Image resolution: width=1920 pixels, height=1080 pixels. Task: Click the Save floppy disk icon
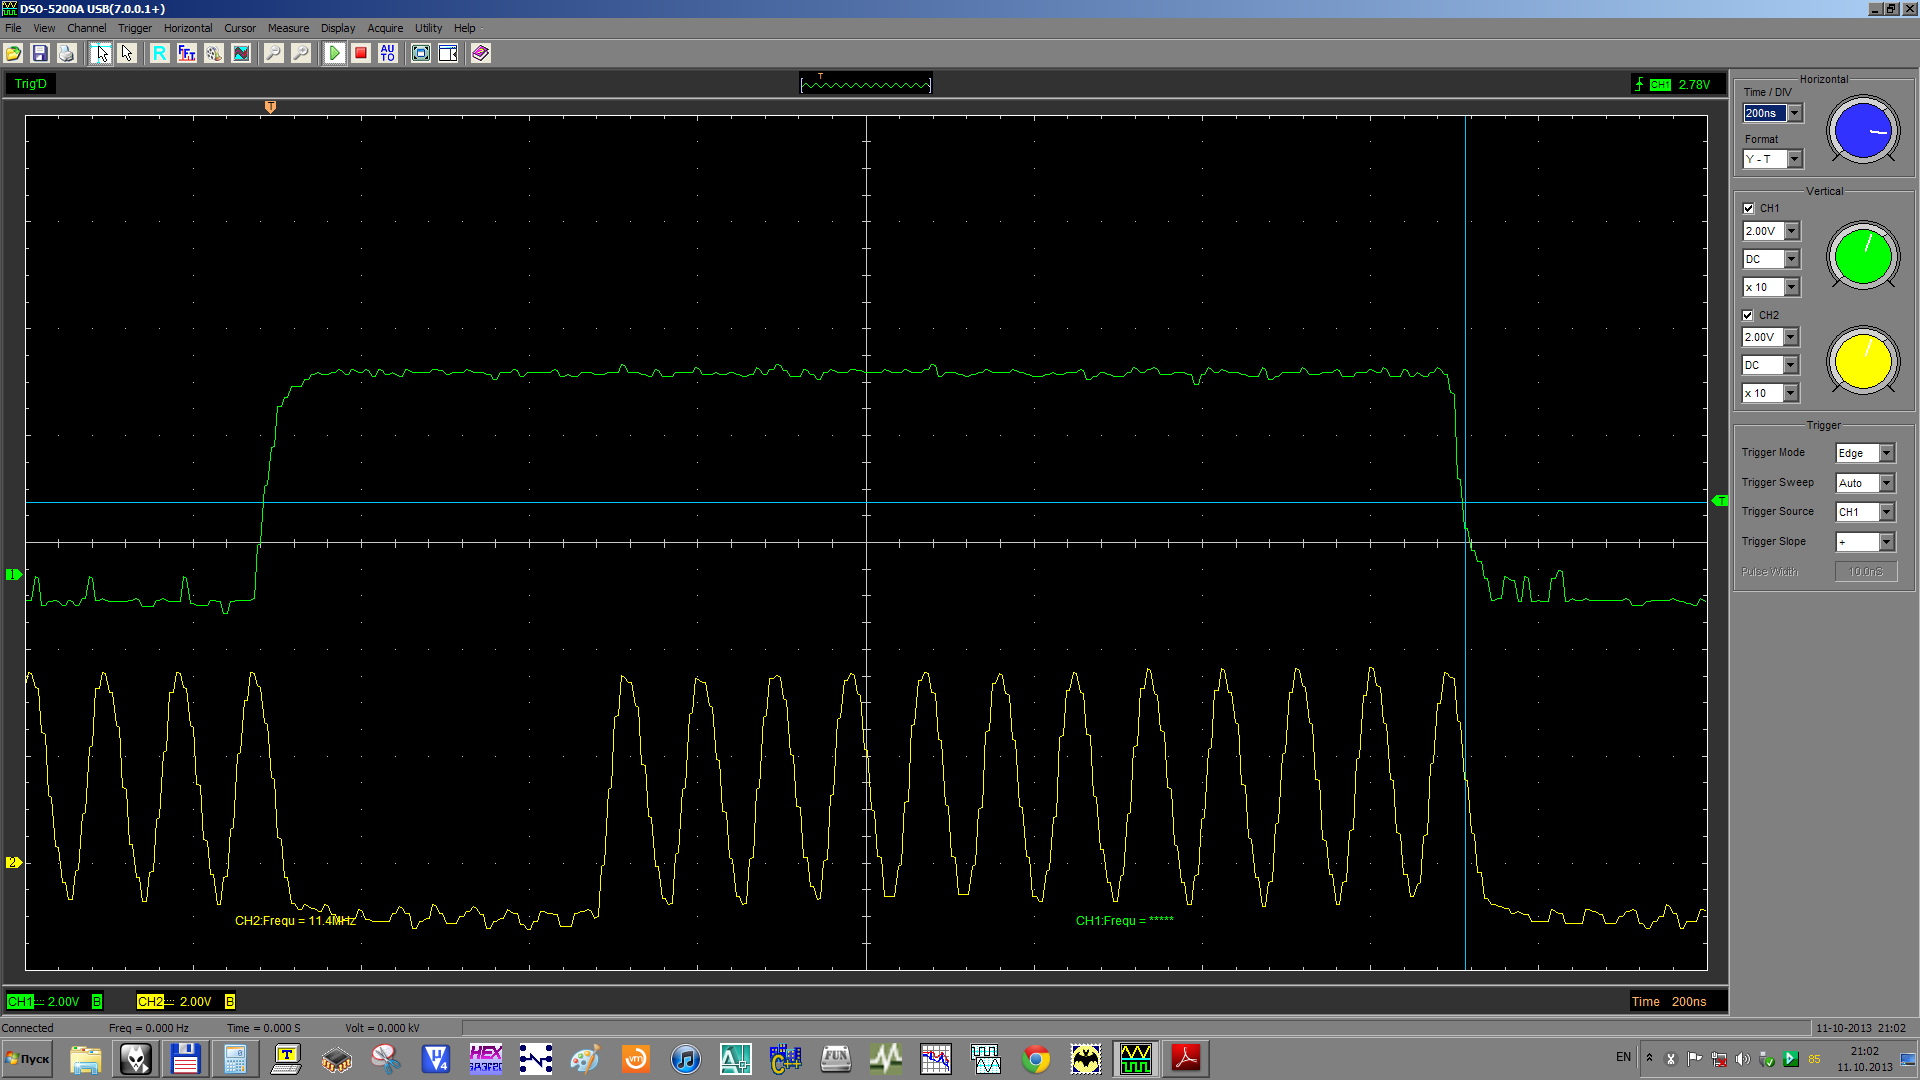point(40,53)
